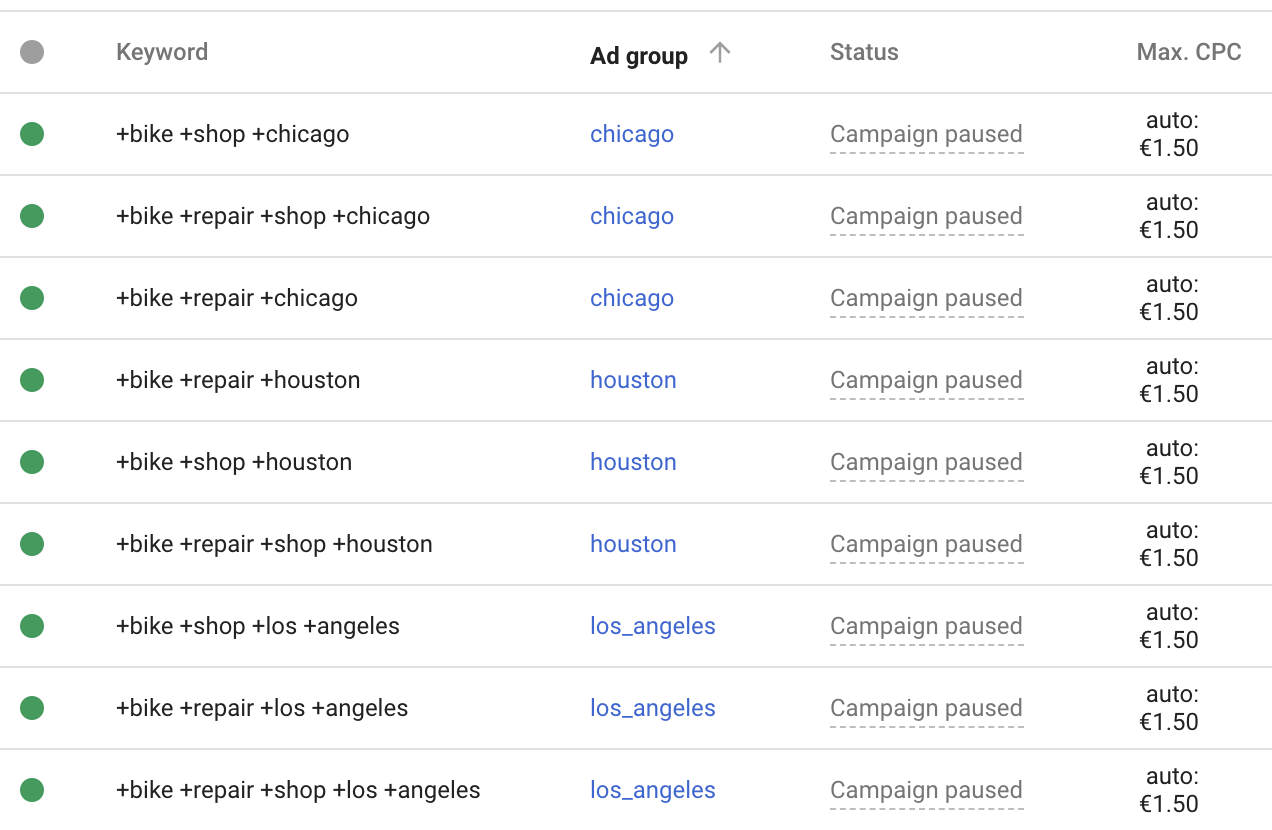Open chicago ad group for +bike +shop +chicago
Image resolution: width=1272 pixels, height=830 pixels.
click(x=632, y=134)
